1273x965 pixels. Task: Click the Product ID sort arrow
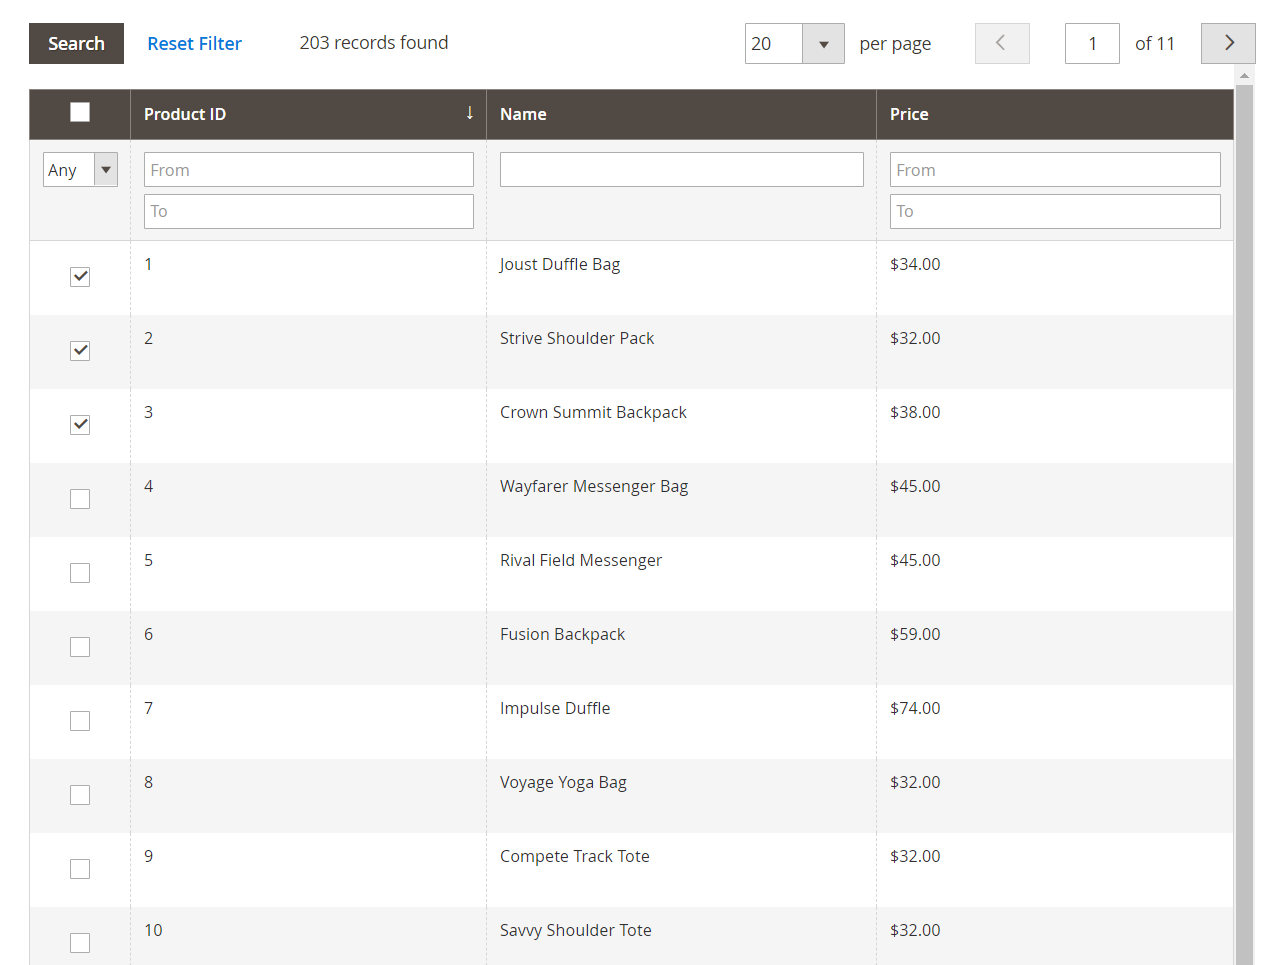point(469,113)
